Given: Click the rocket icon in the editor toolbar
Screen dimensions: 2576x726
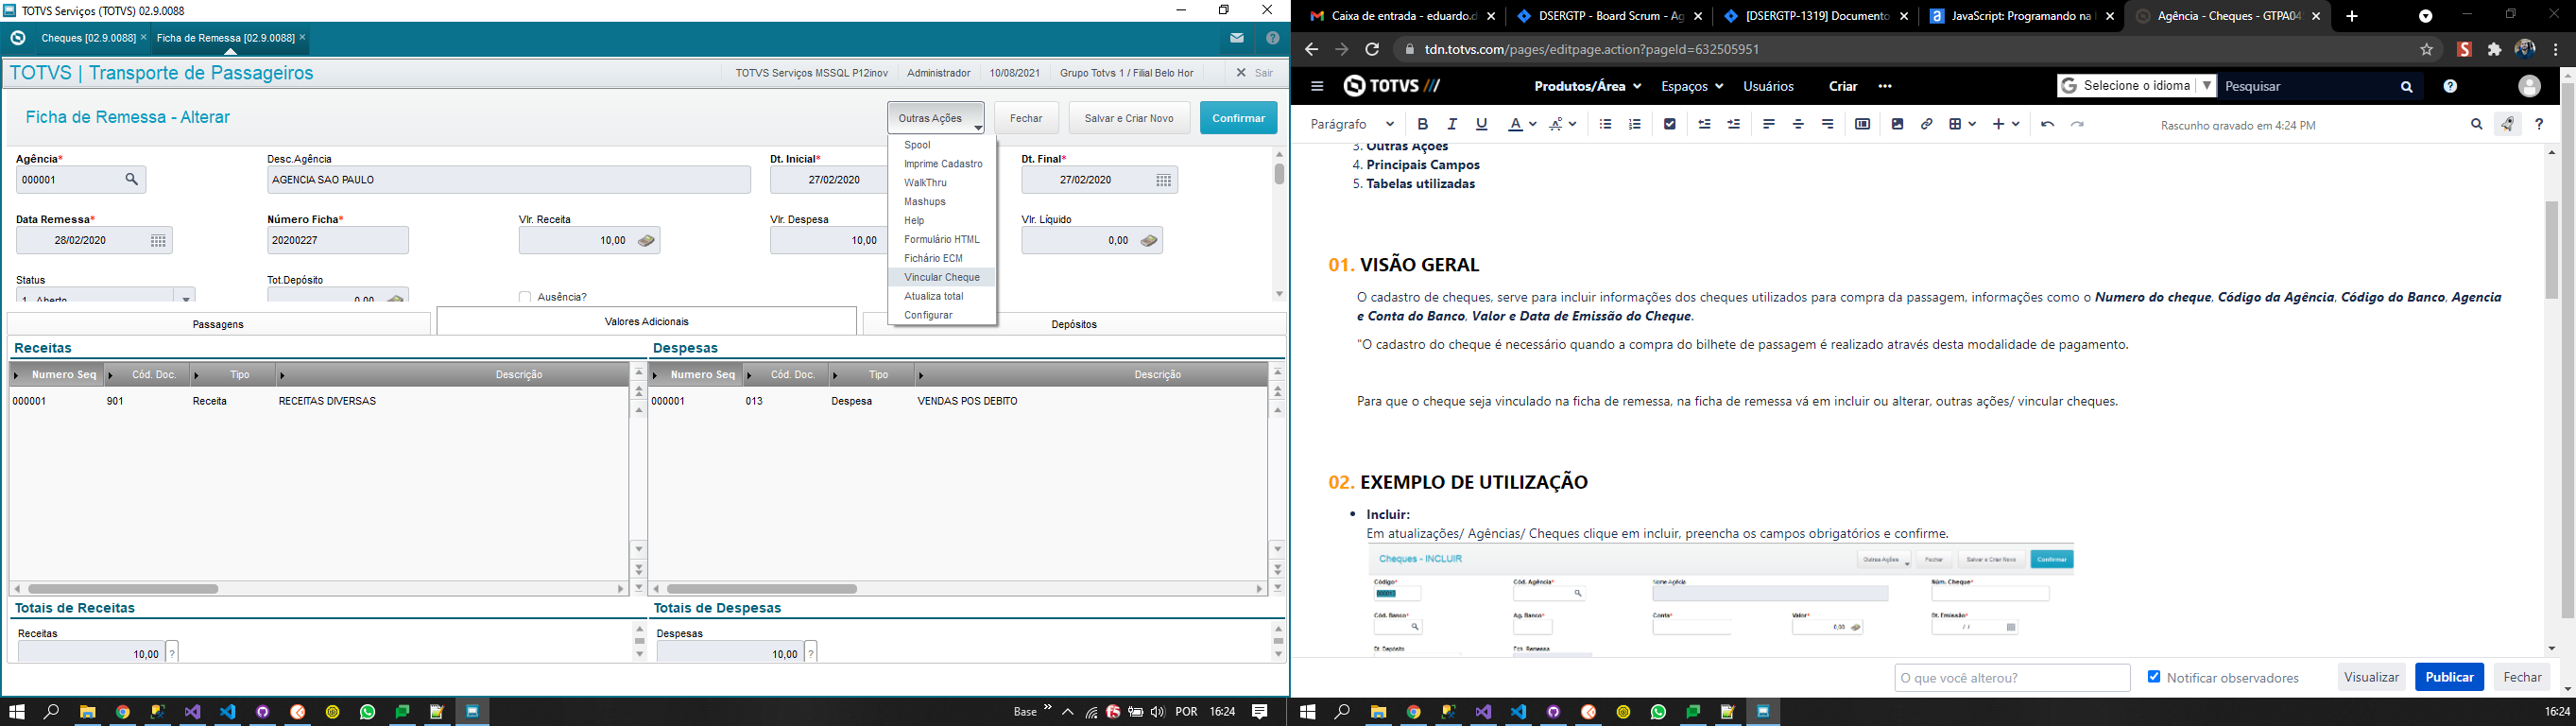Looking at the screenshot, I should [x=2507, y=124].
